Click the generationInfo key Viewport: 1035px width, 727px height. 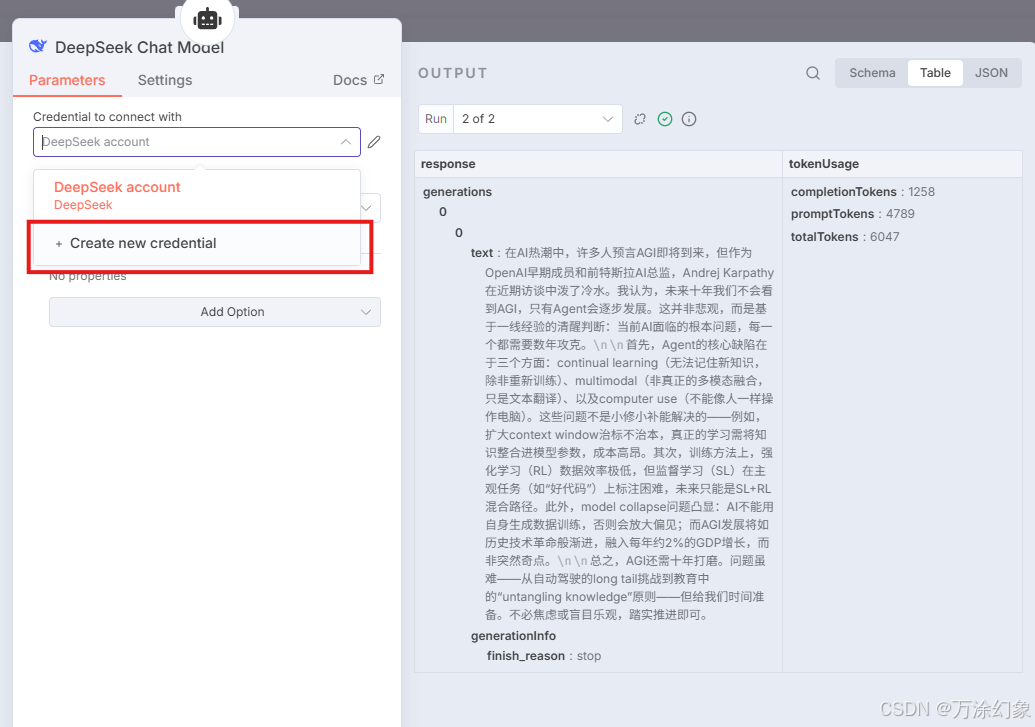point(514,636)
